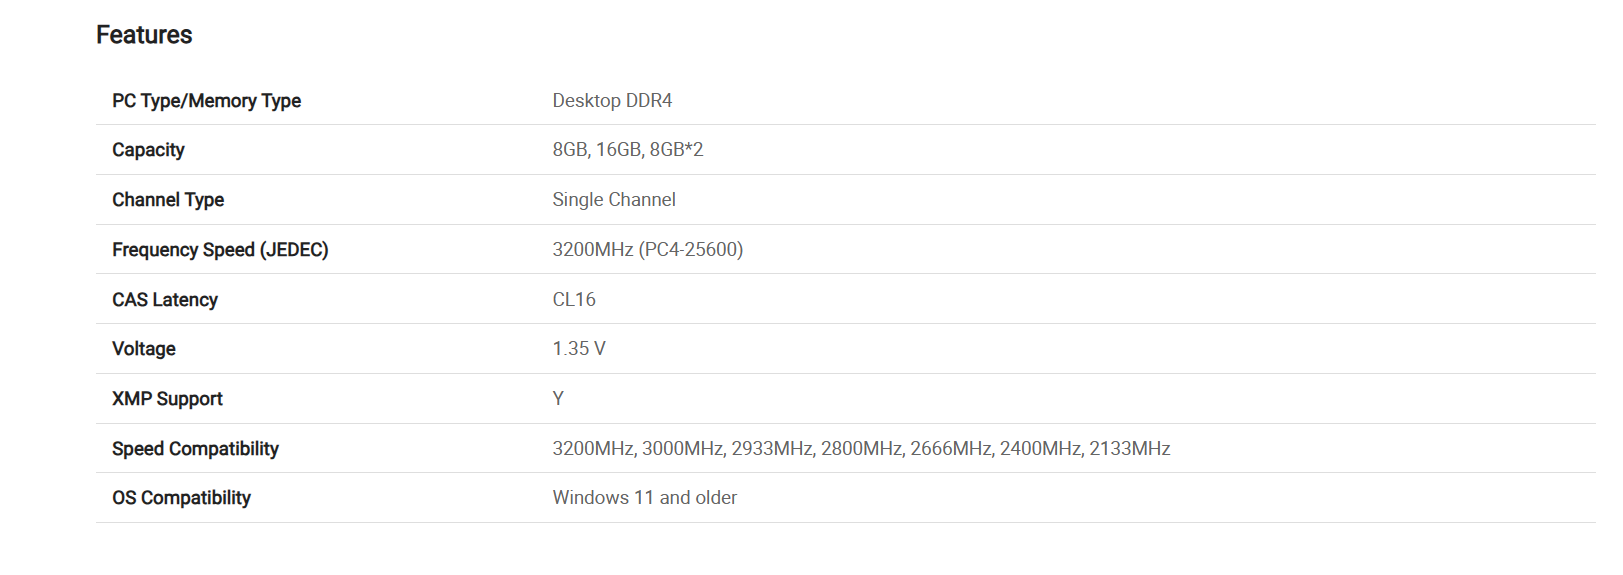
Task: Select the CAS Latency label
Action: point(165,300)
